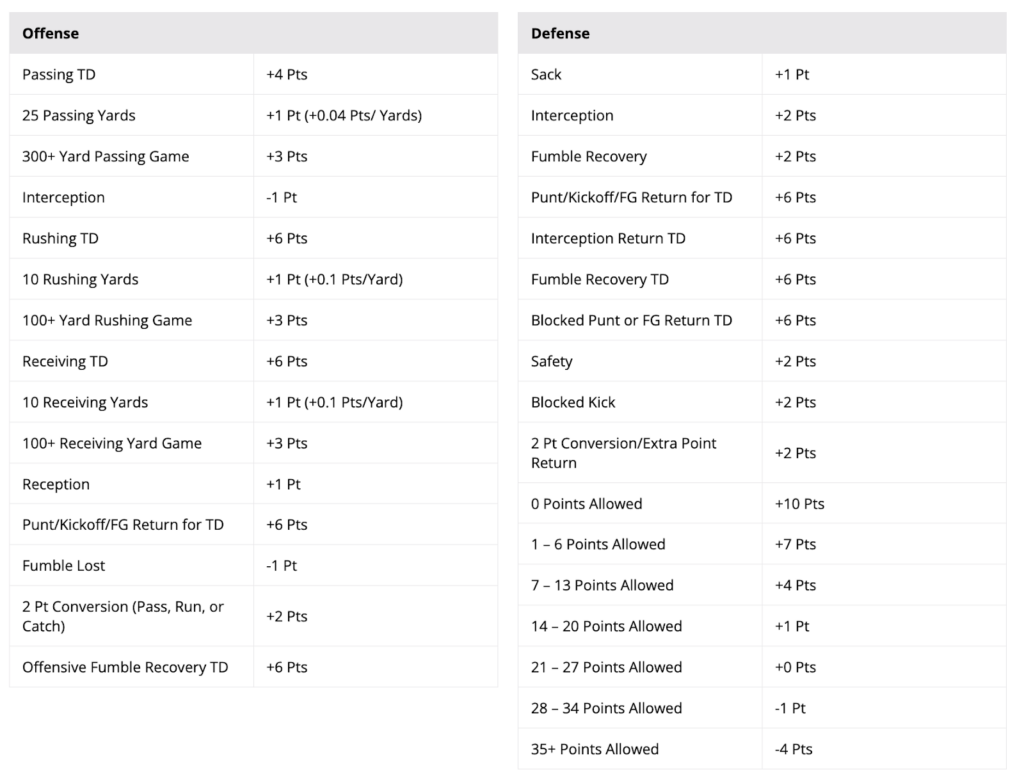Click Offensive Fumble Recovery TD cell
Screen dimensions: 1024x778
[125, 667]
